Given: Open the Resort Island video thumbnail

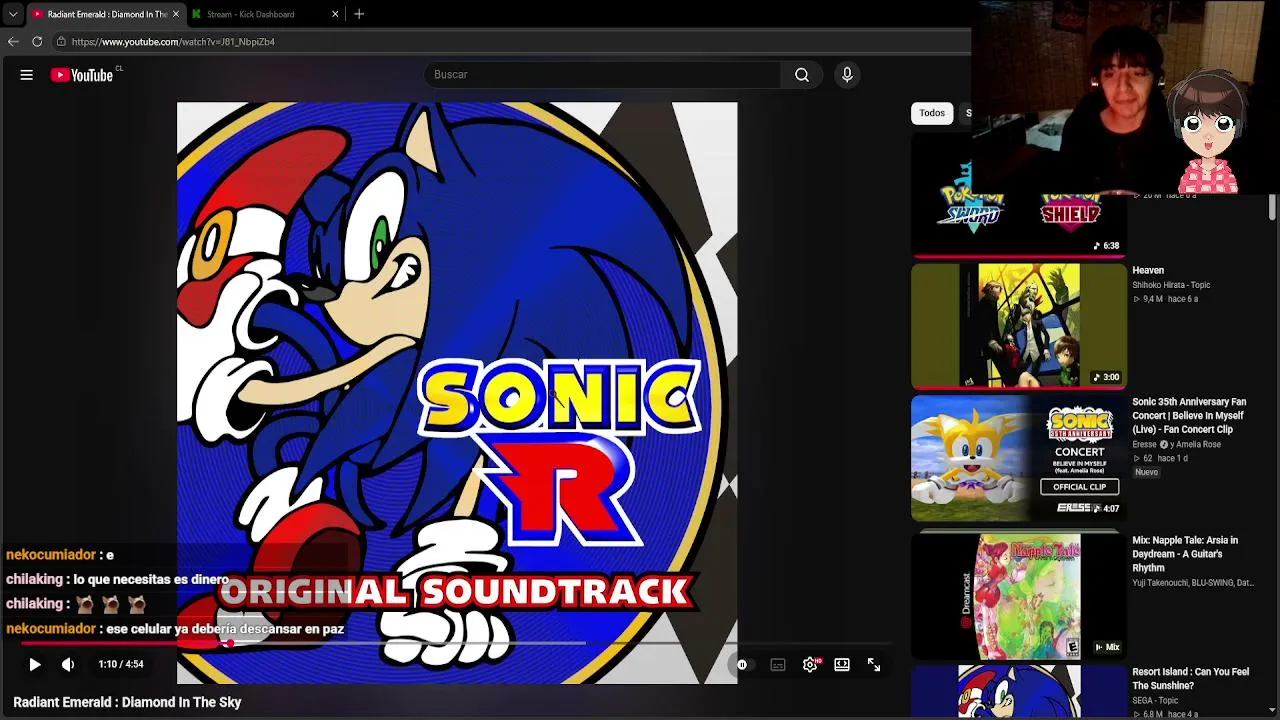Looking at the screenshot, I should pos(1018,692).
